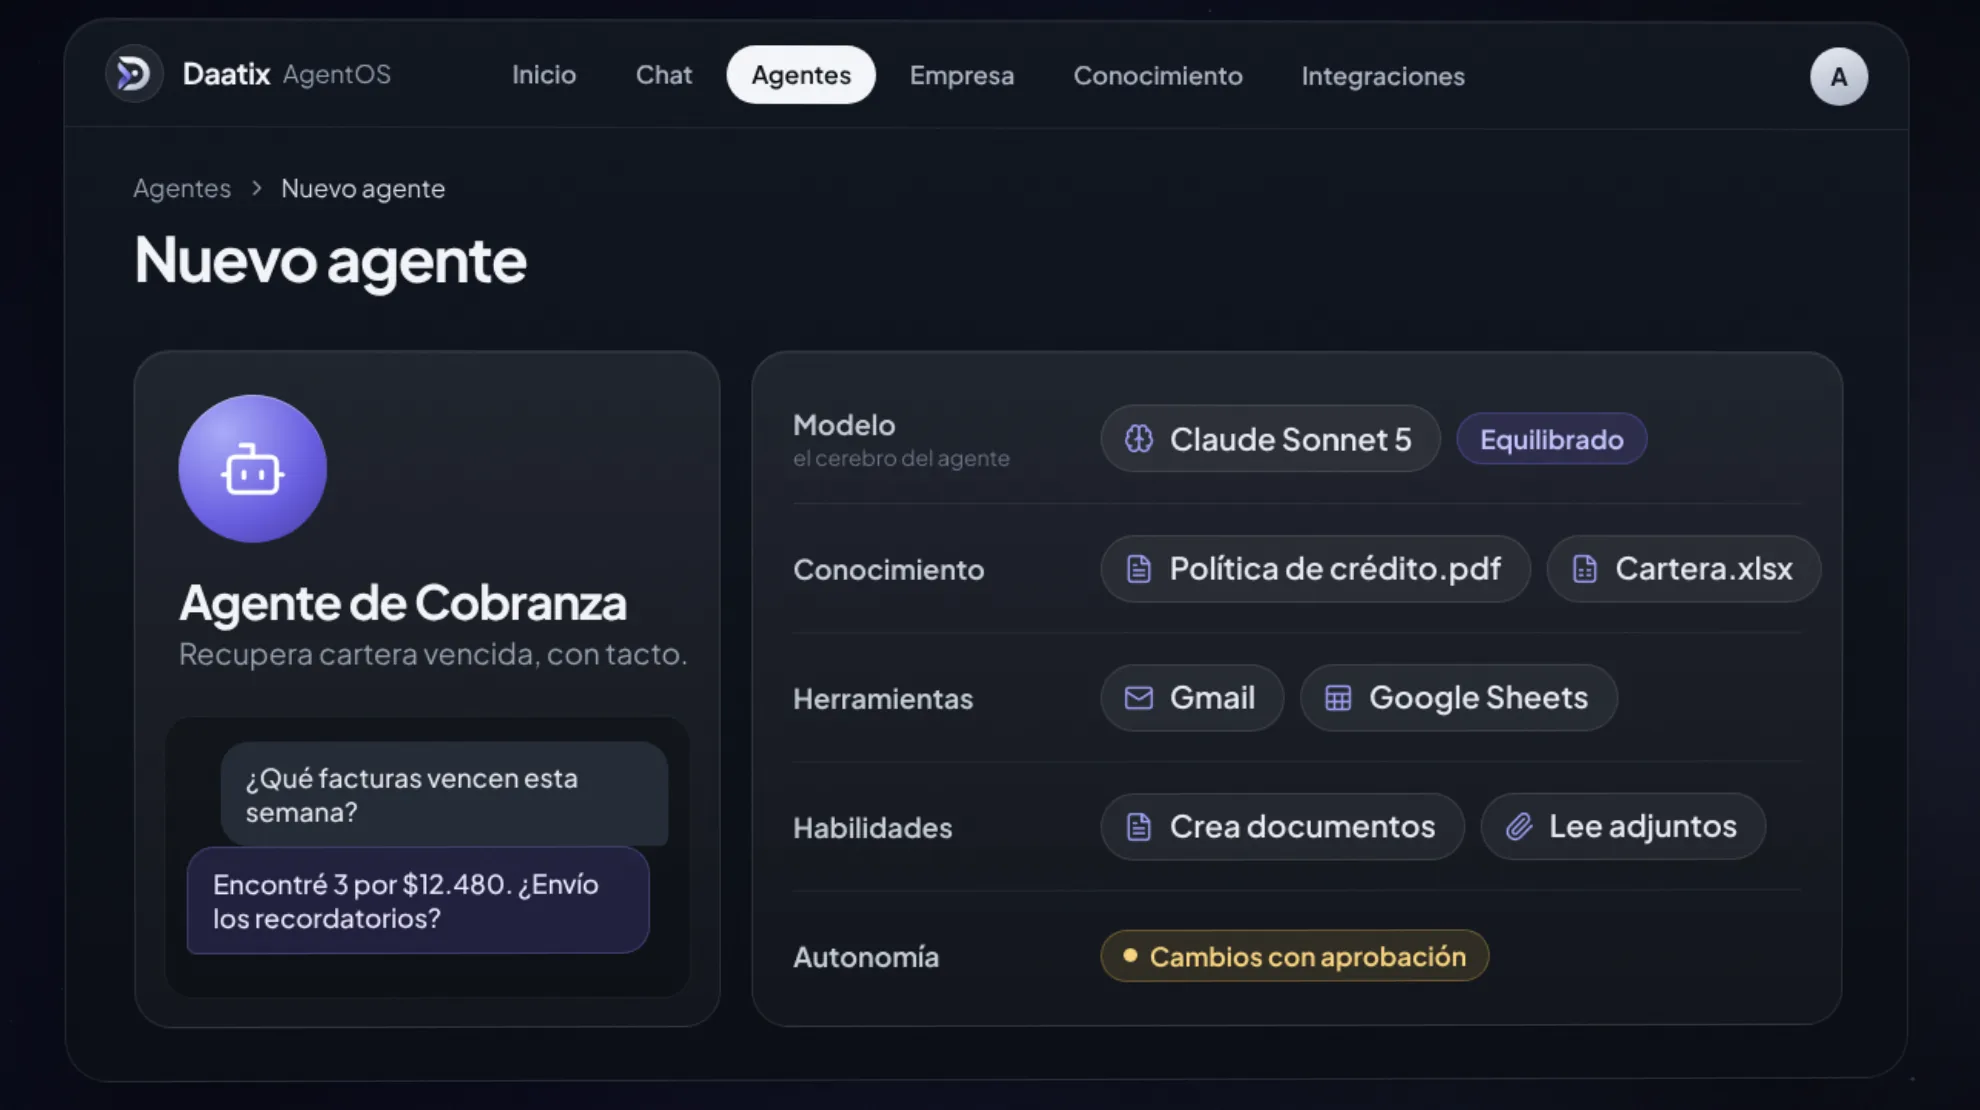Screen dimensions: 1980x1110
Task: Click the yellow dot on Cambios con aprobación
Action: coord(1130,955)
